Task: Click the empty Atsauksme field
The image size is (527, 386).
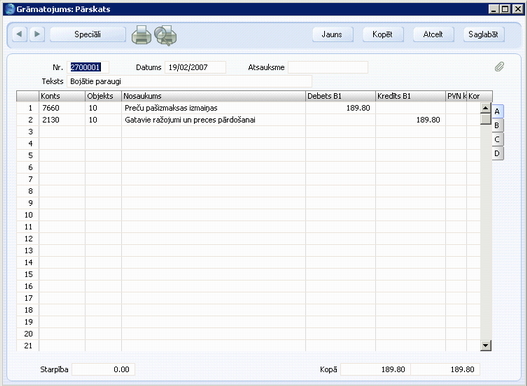Action: click(x=328, y=67)
